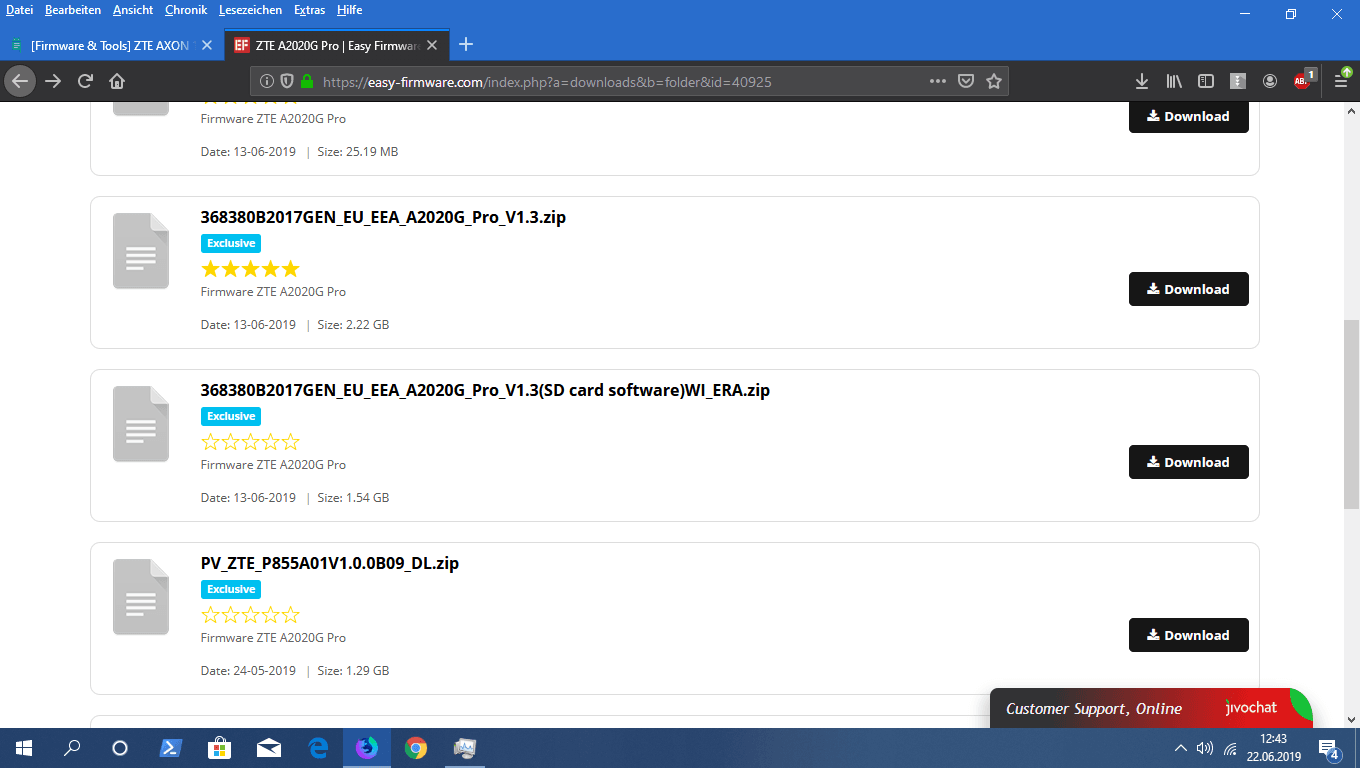Viewport: 1360px width, 768px height.
Task: Open the SD card software WI_ERA.zip title
Action: coord(485,390)
